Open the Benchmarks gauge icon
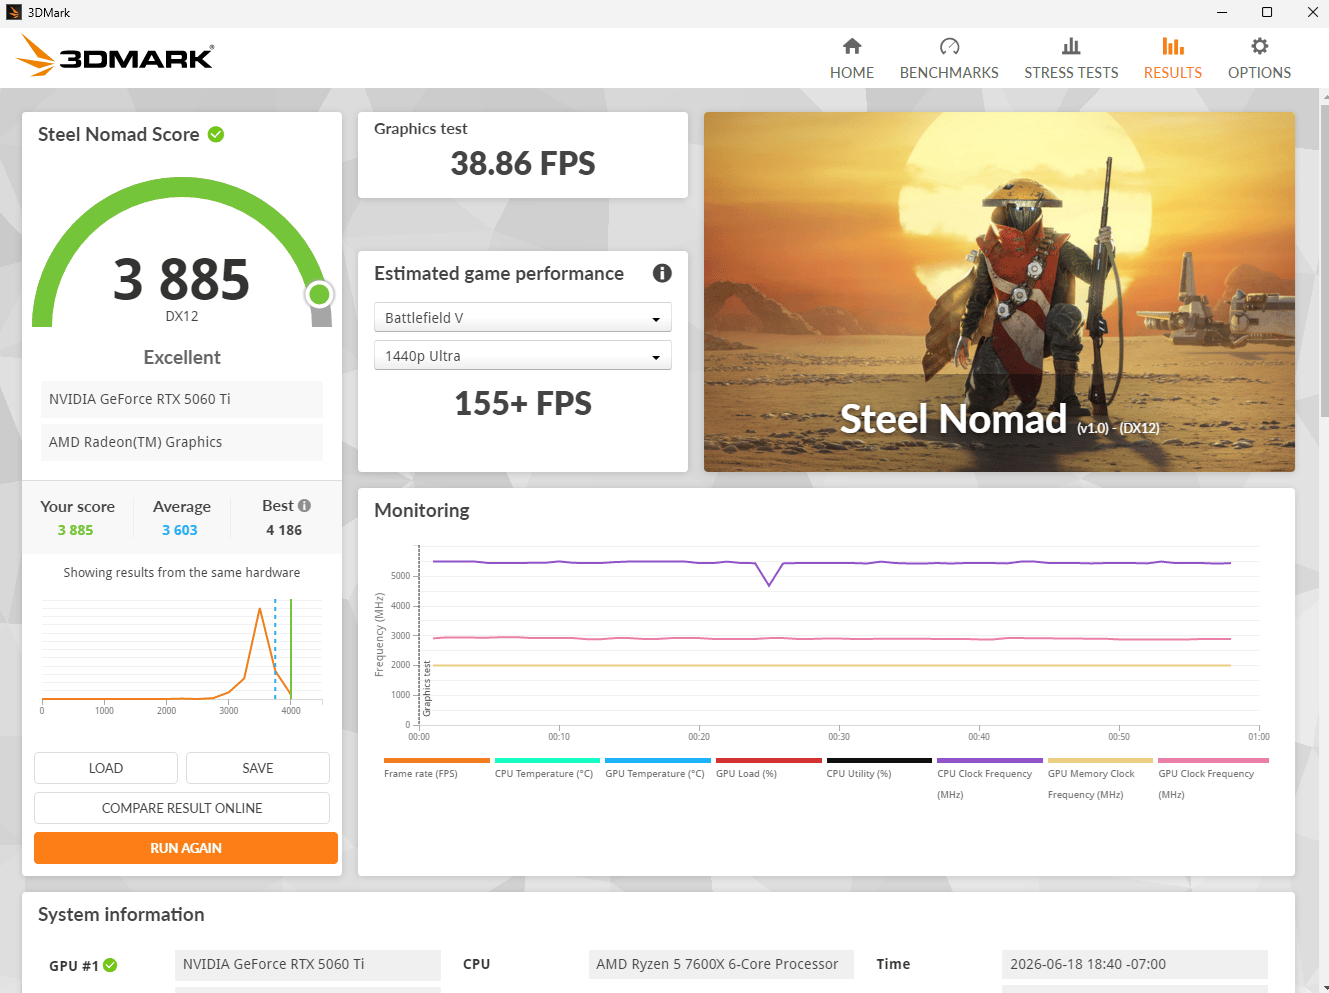The height and width of the screenshot is (993, 1329). tap(949, 46)
